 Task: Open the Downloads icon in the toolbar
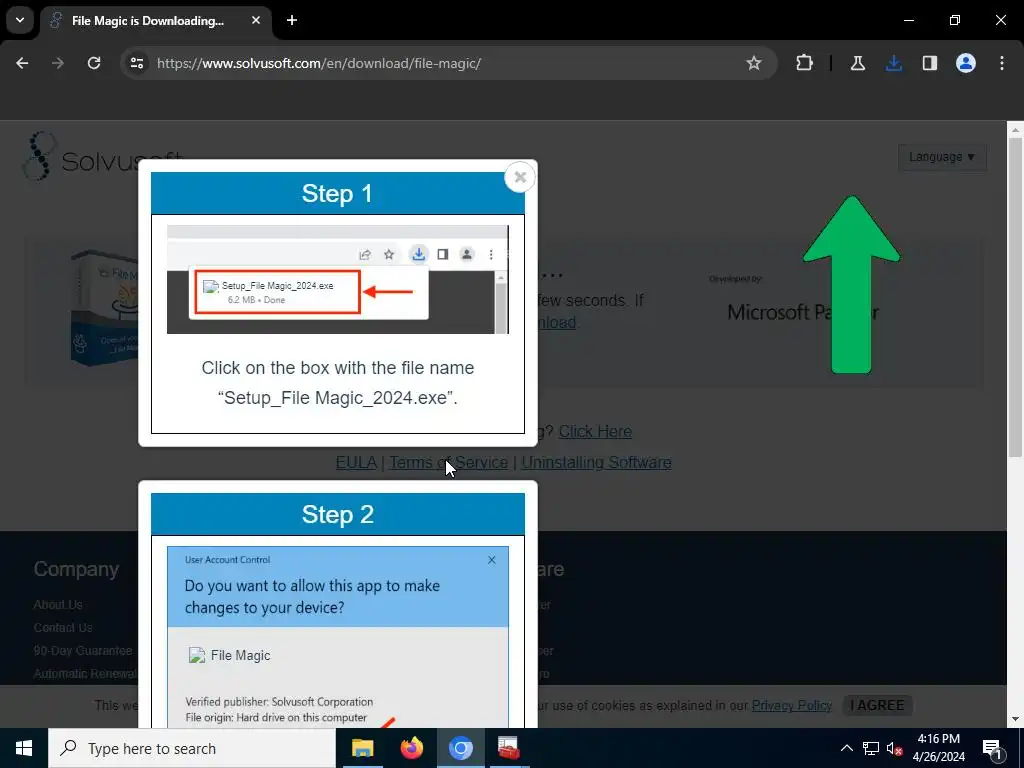point(893,63)
